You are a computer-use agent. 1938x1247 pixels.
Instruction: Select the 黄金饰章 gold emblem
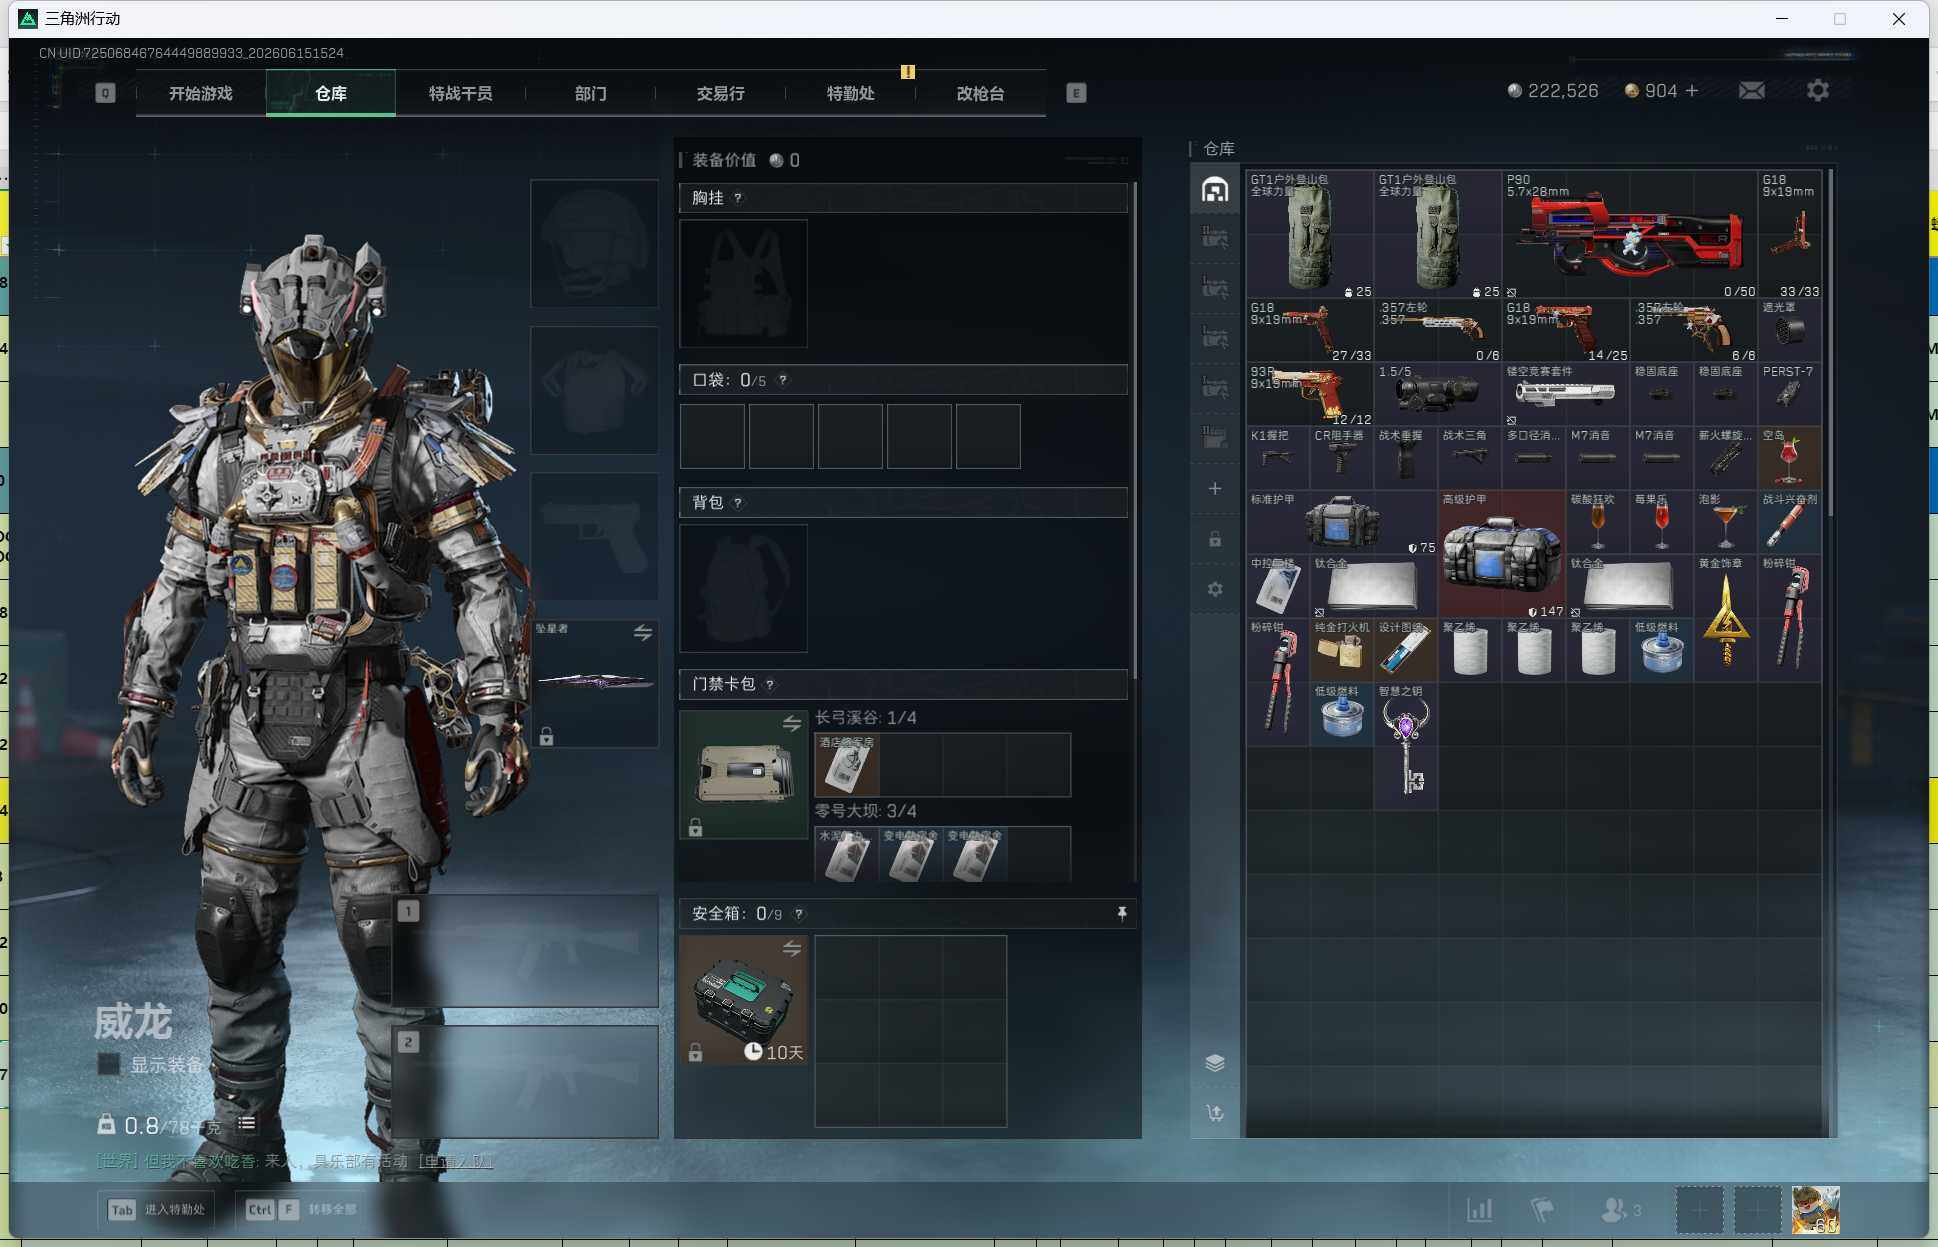pyautogui.click(x=1725, y=619)
